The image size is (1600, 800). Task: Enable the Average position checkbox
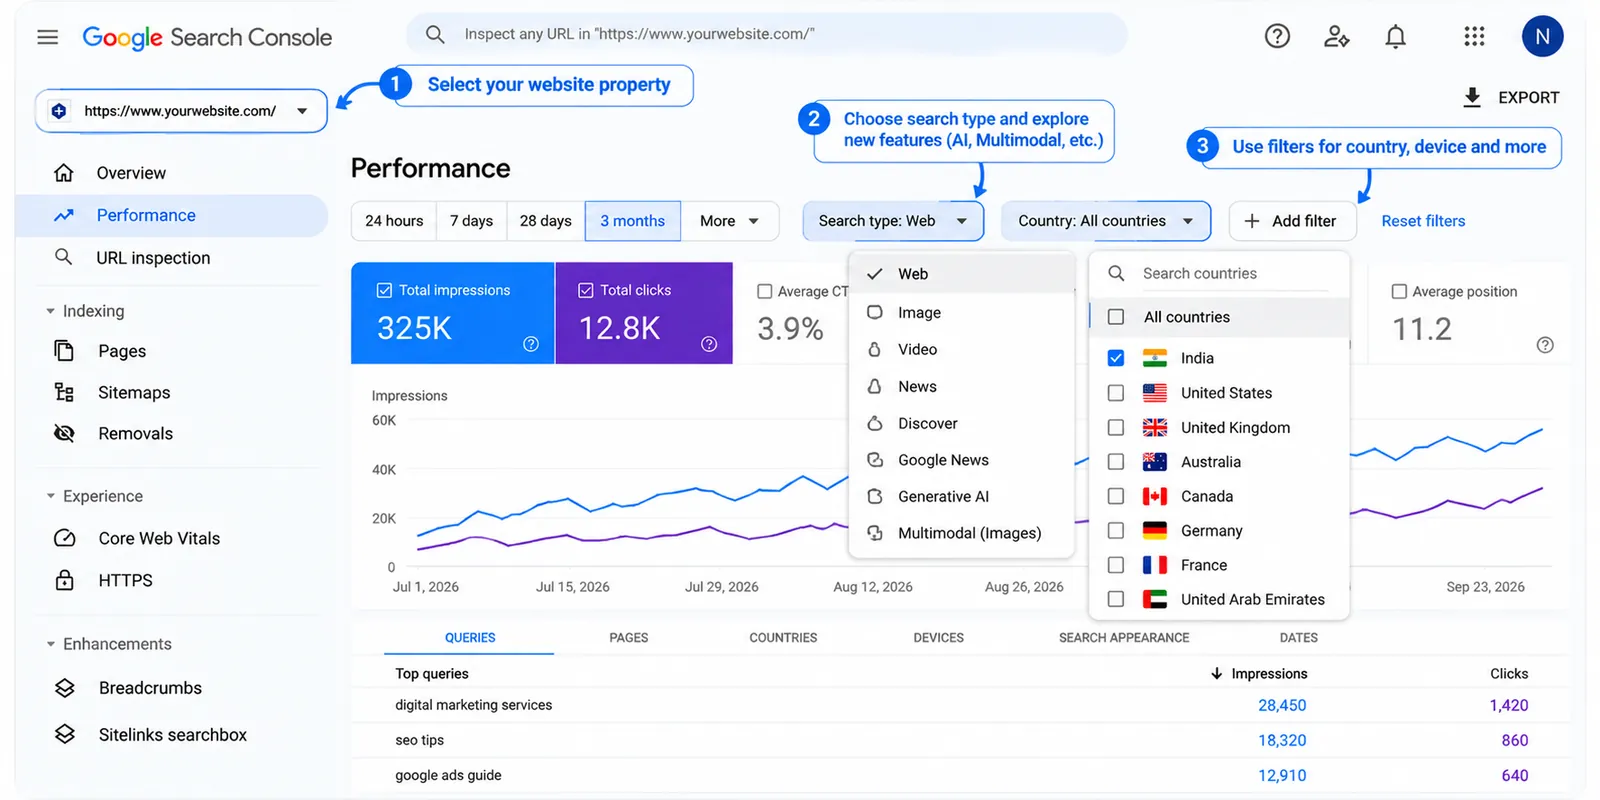pos(1399,291)
